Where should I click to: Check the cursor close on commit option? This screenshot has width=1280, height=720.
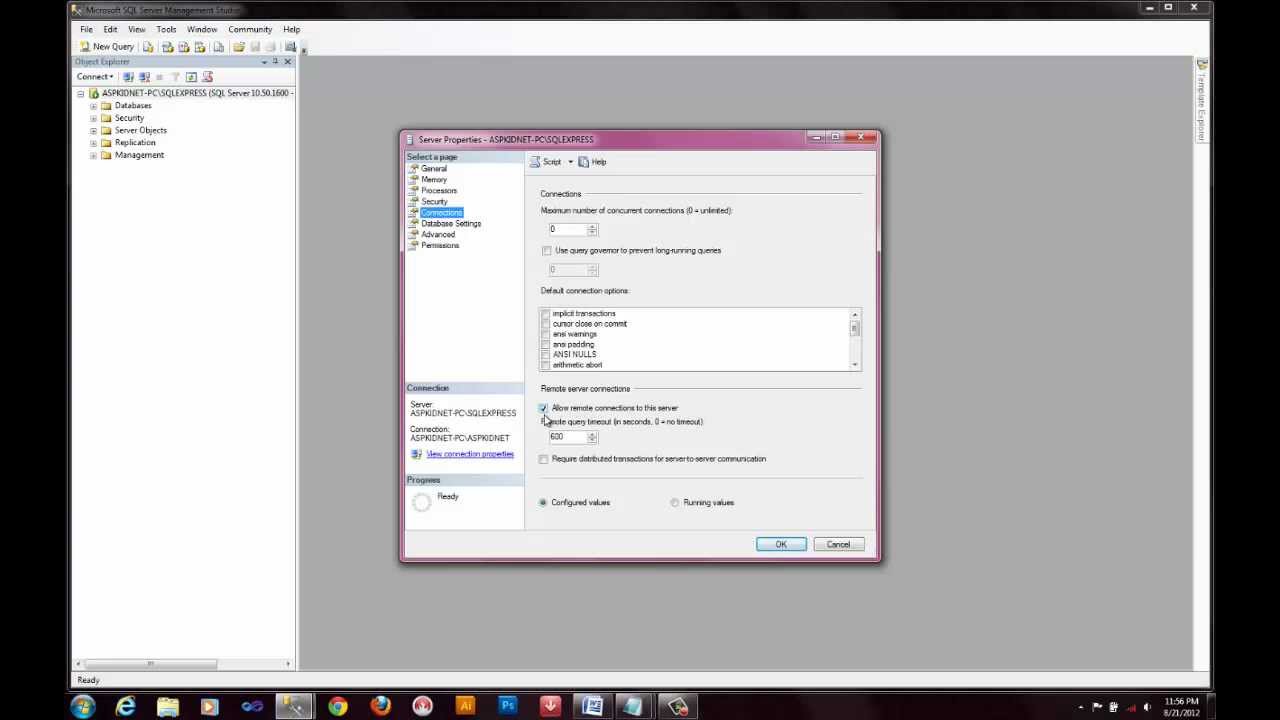click(x=546, y=324)
